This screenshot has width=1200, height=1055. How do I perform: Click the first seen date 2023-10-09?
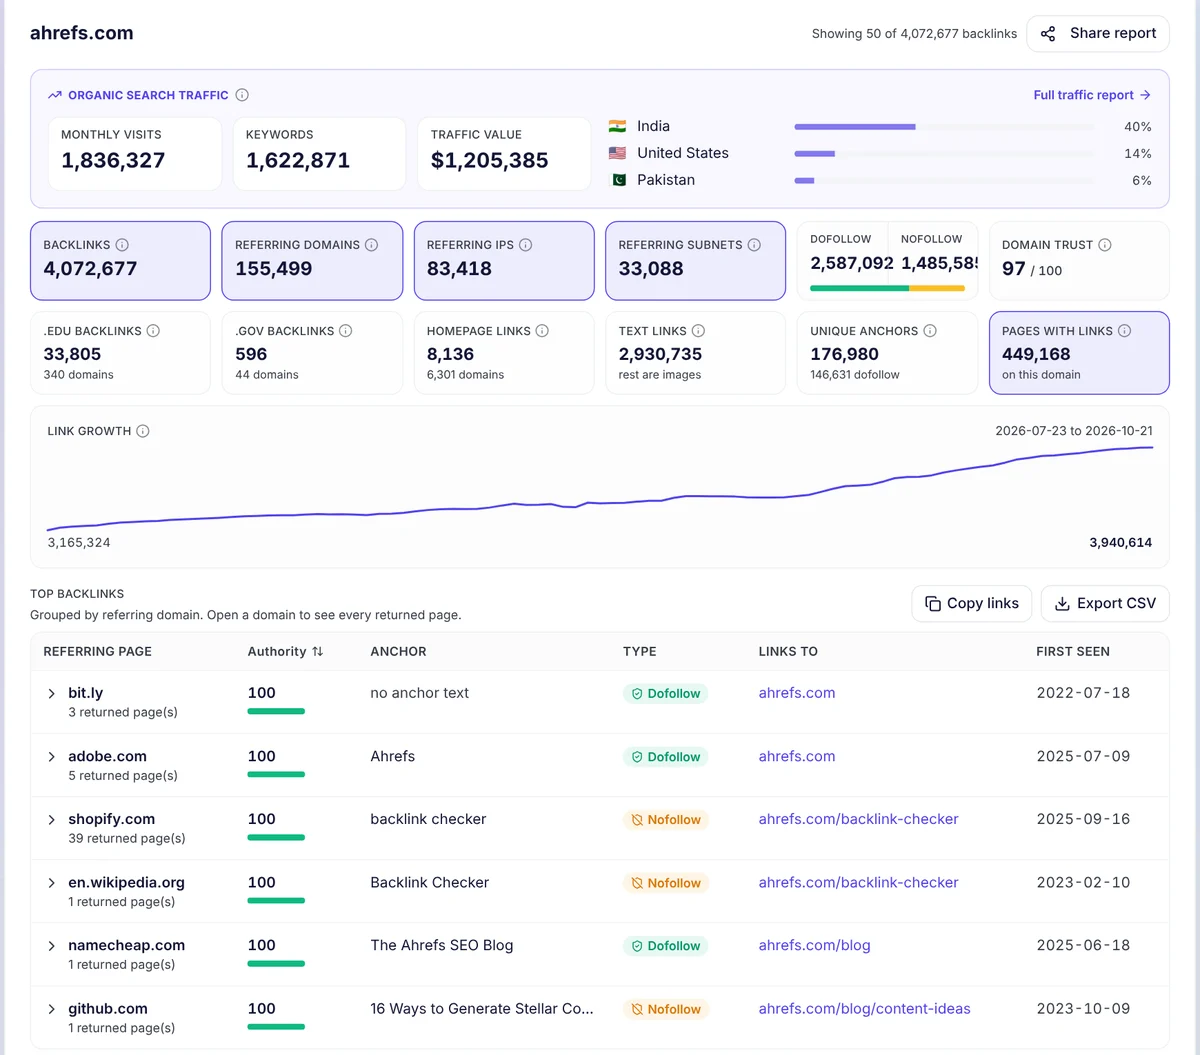coord(1083,1009)
